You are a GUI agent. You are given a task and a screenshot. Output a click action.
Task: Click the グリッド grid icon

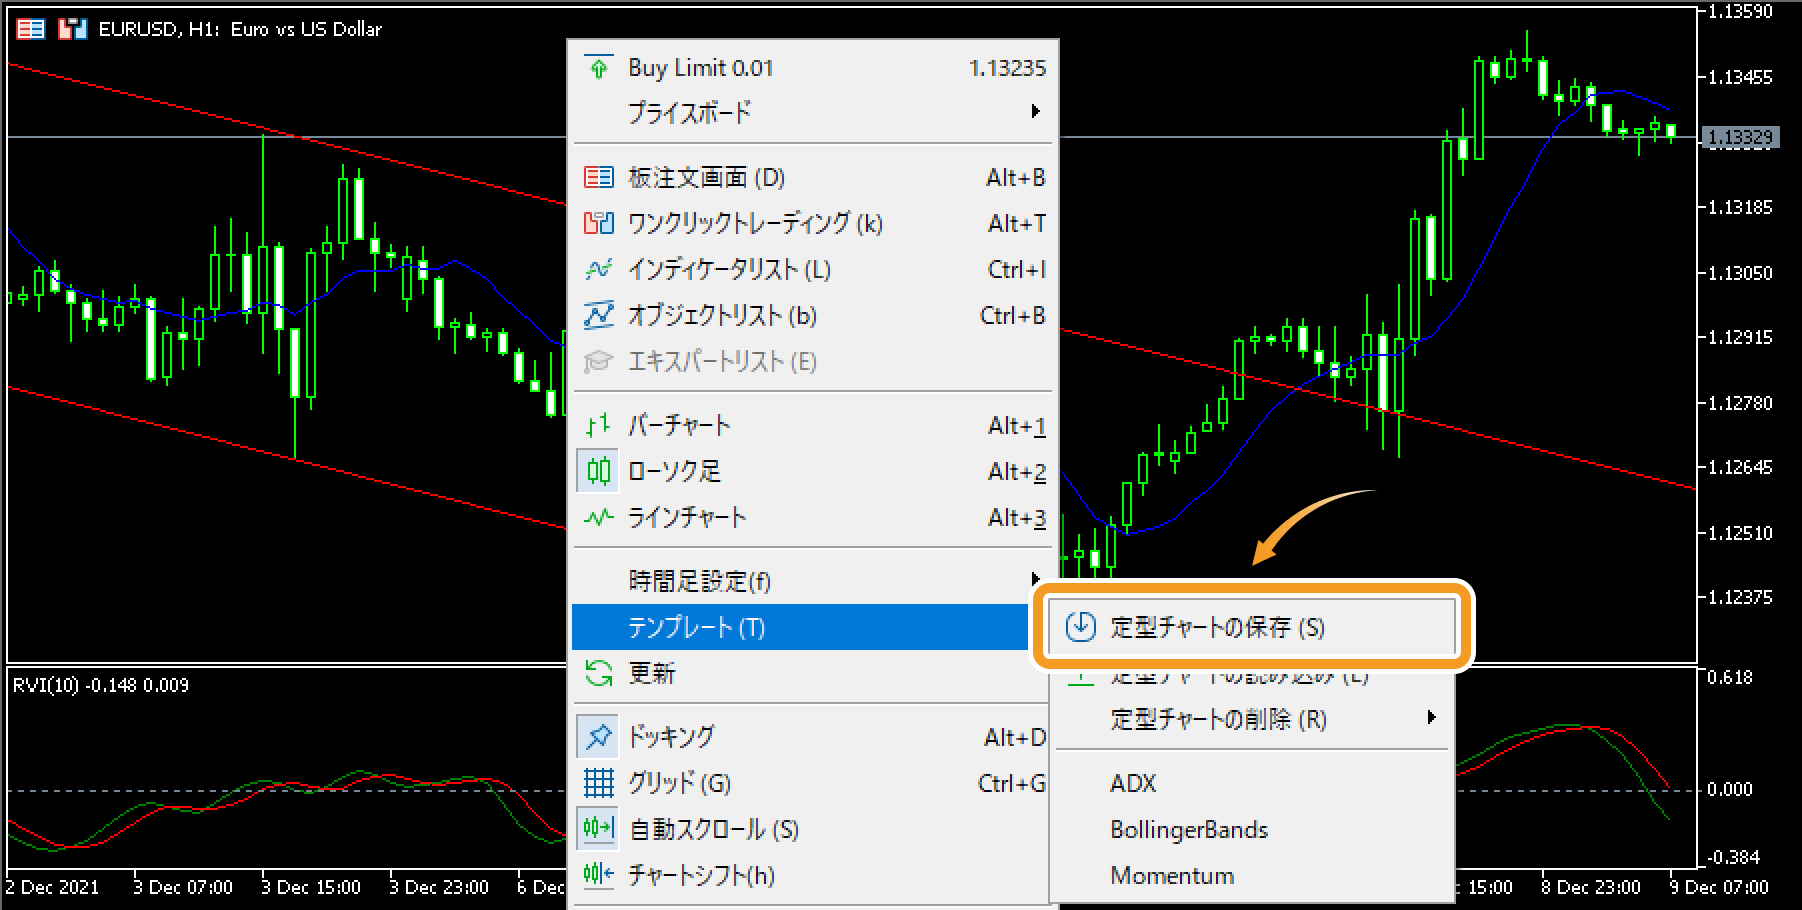pyautogui.click(x=599, y=783)
